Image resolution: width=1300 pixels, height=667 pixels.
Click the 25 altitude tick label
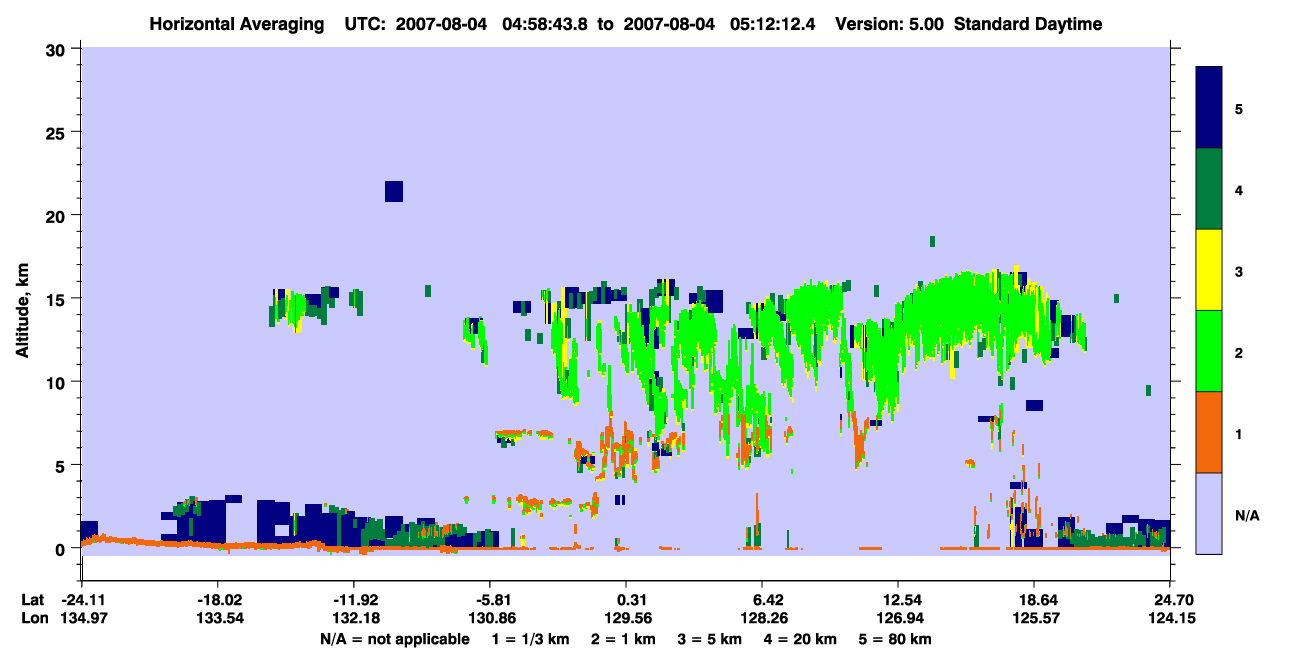coord(58,132)
